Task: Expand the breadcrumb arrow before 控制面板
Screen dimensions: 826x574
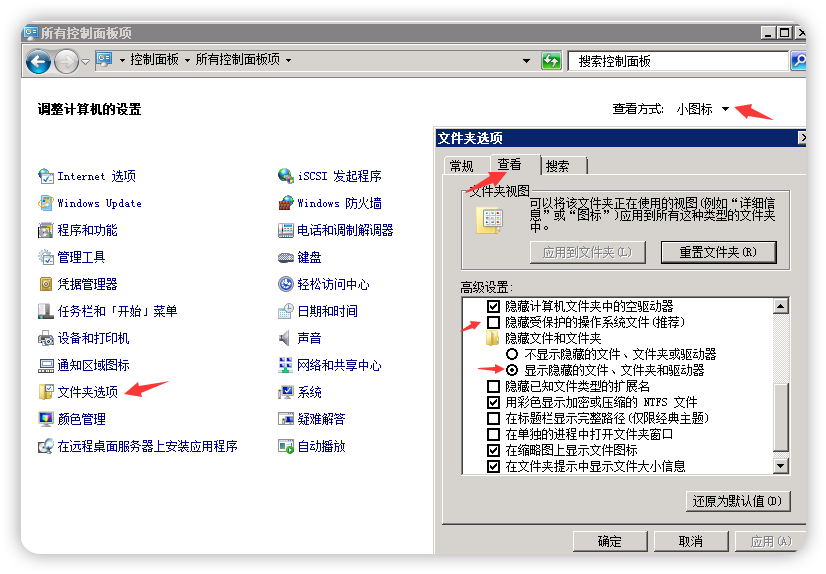Action: (122, 61)
